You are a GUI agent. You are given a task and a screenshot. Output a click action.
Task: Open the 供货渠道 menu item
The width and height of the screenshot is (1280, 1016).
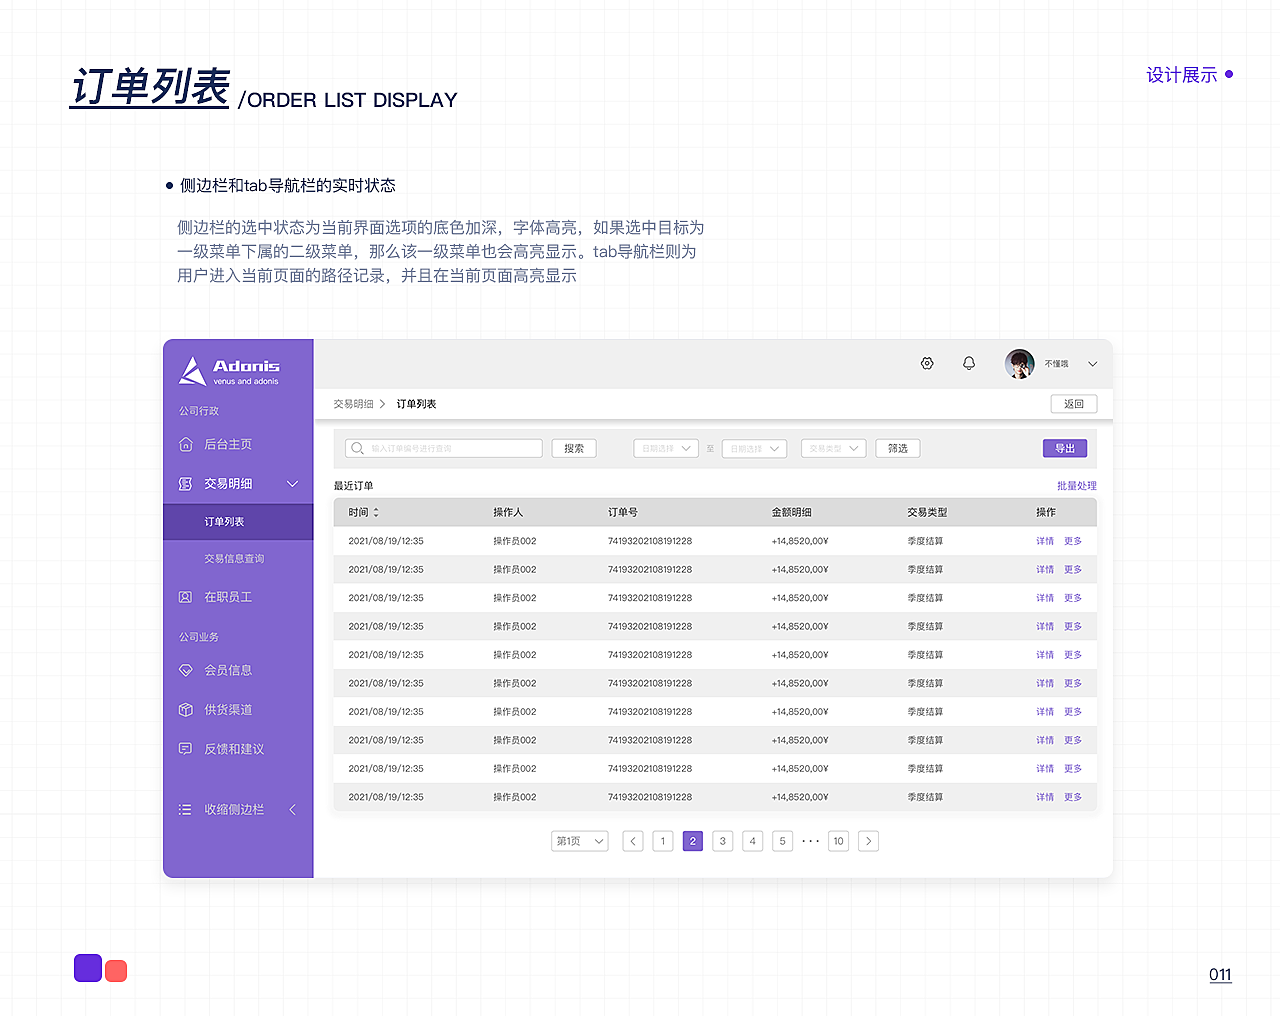[x=228, y=710]
